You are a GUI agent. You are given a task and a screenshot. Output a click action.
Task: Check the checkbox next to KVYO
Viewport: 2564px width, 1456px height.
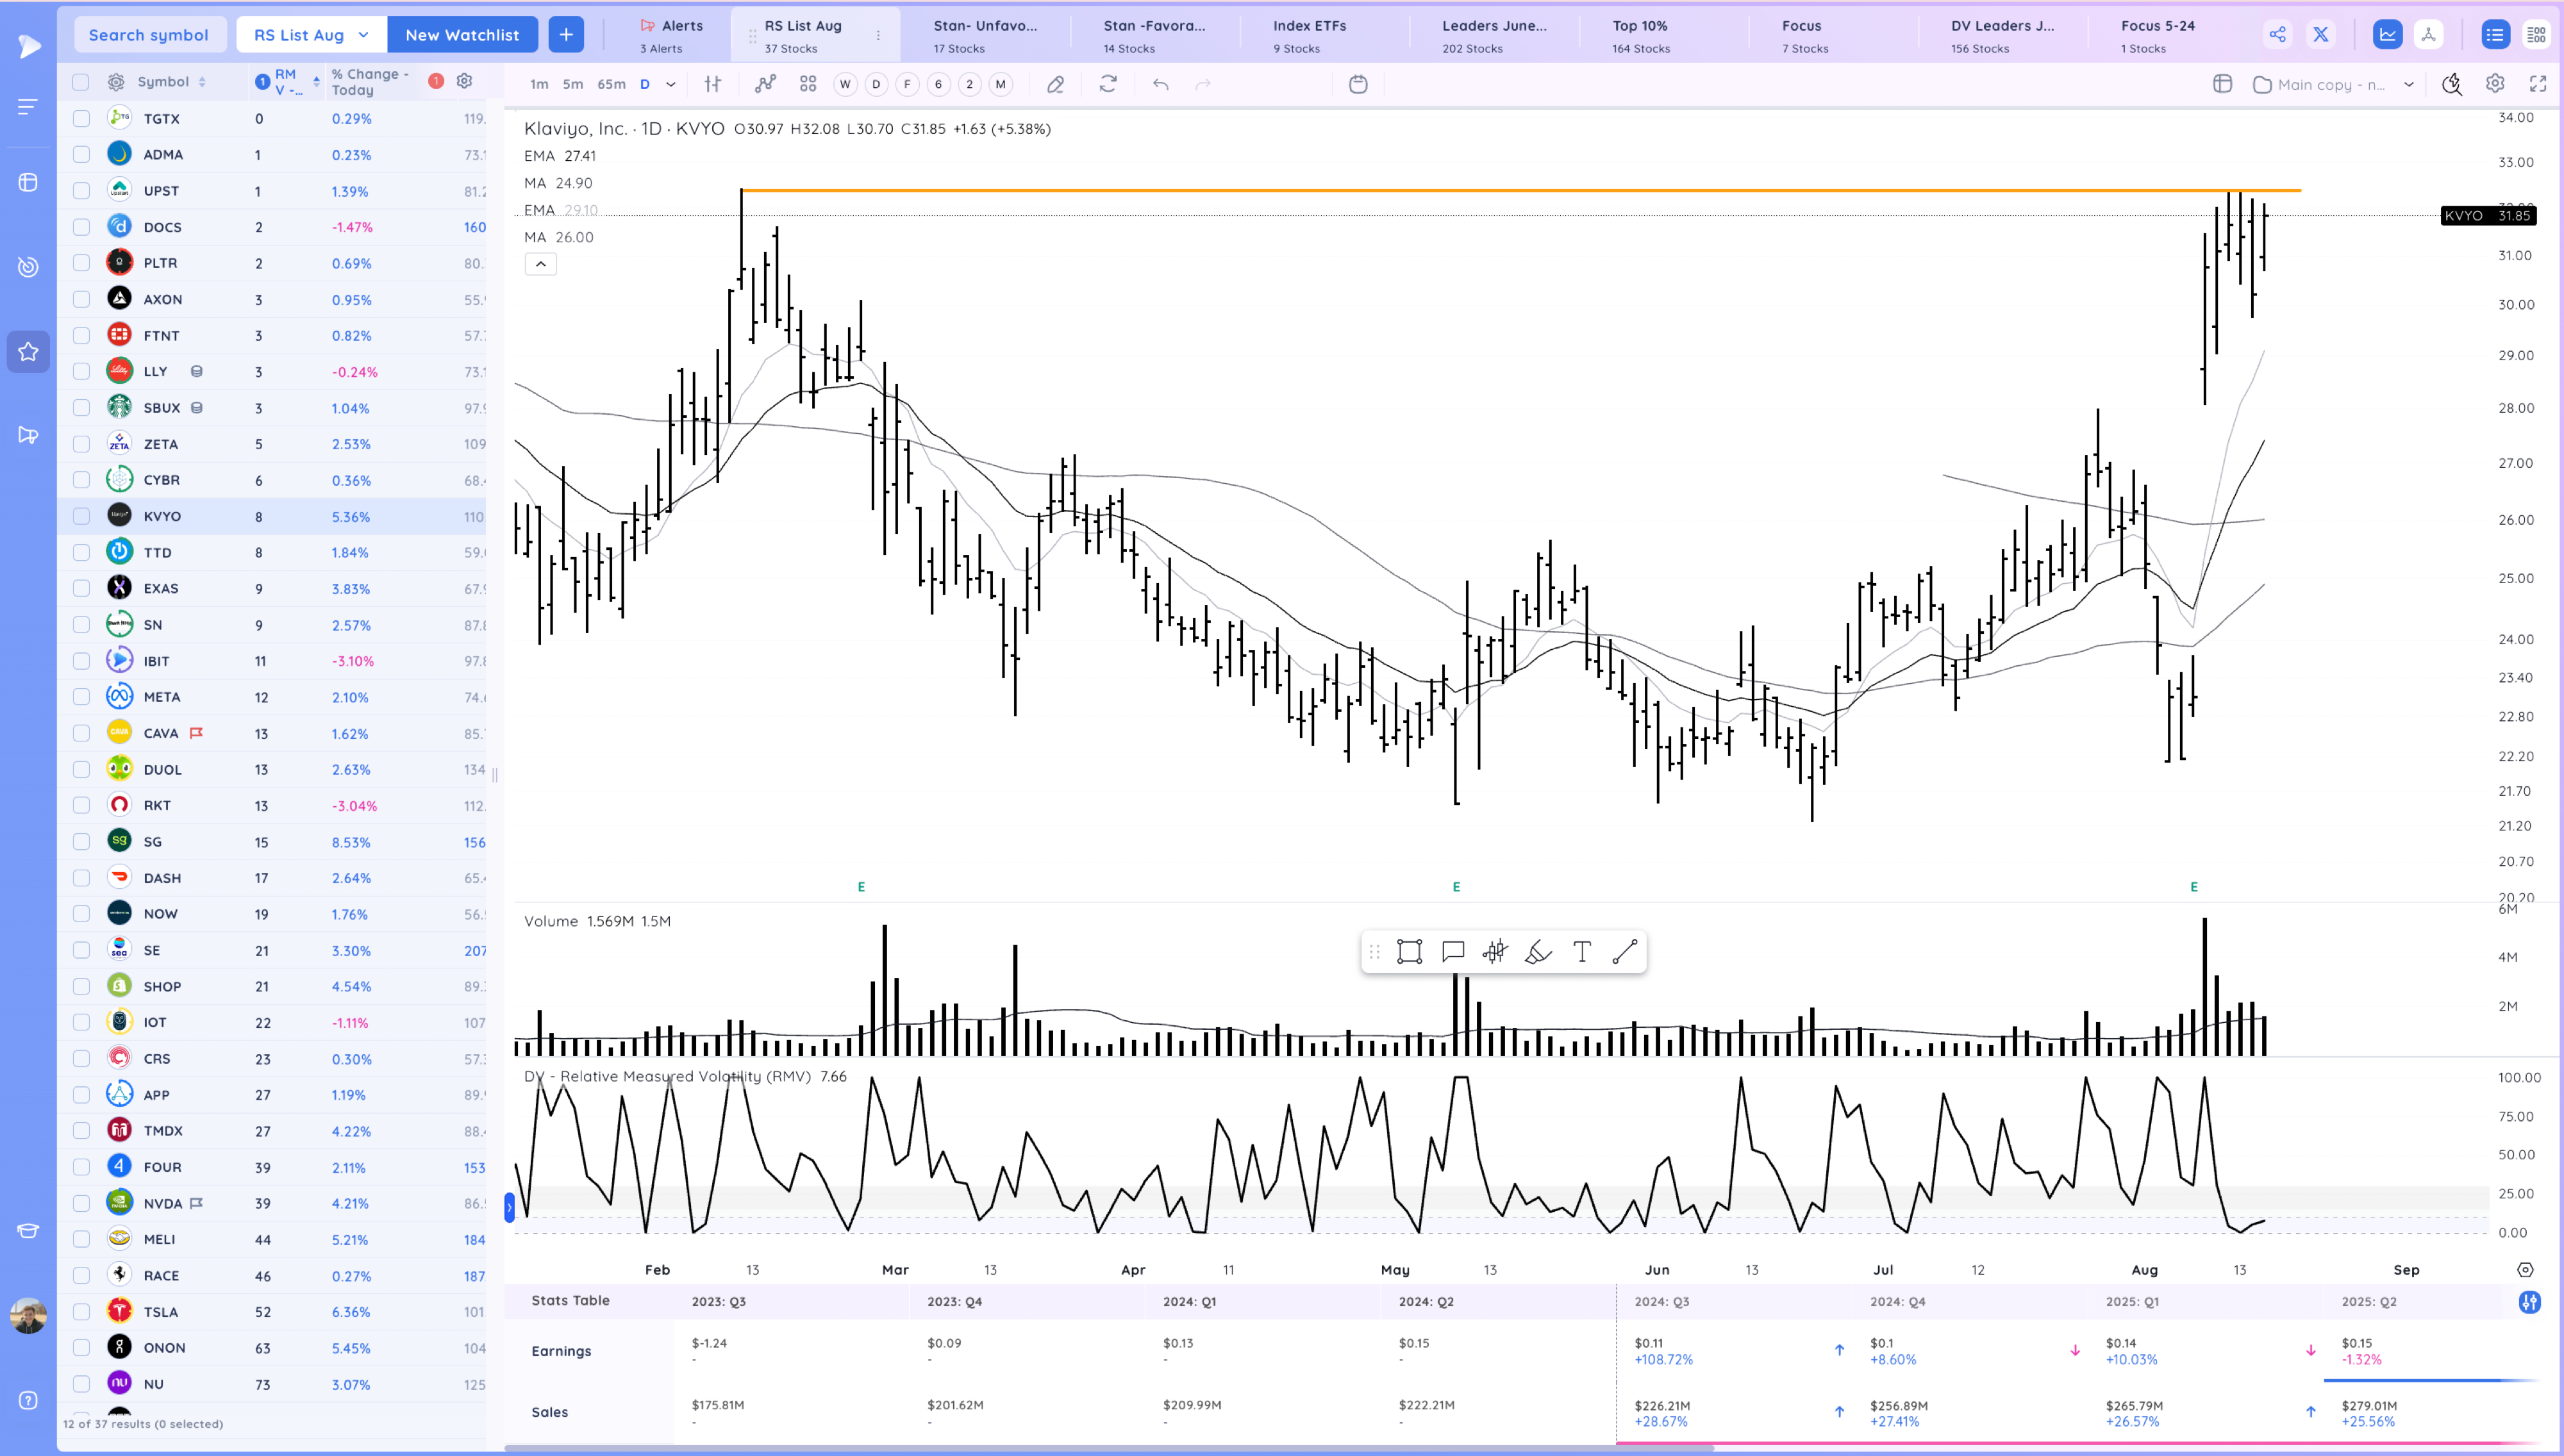tap(81, 515)
